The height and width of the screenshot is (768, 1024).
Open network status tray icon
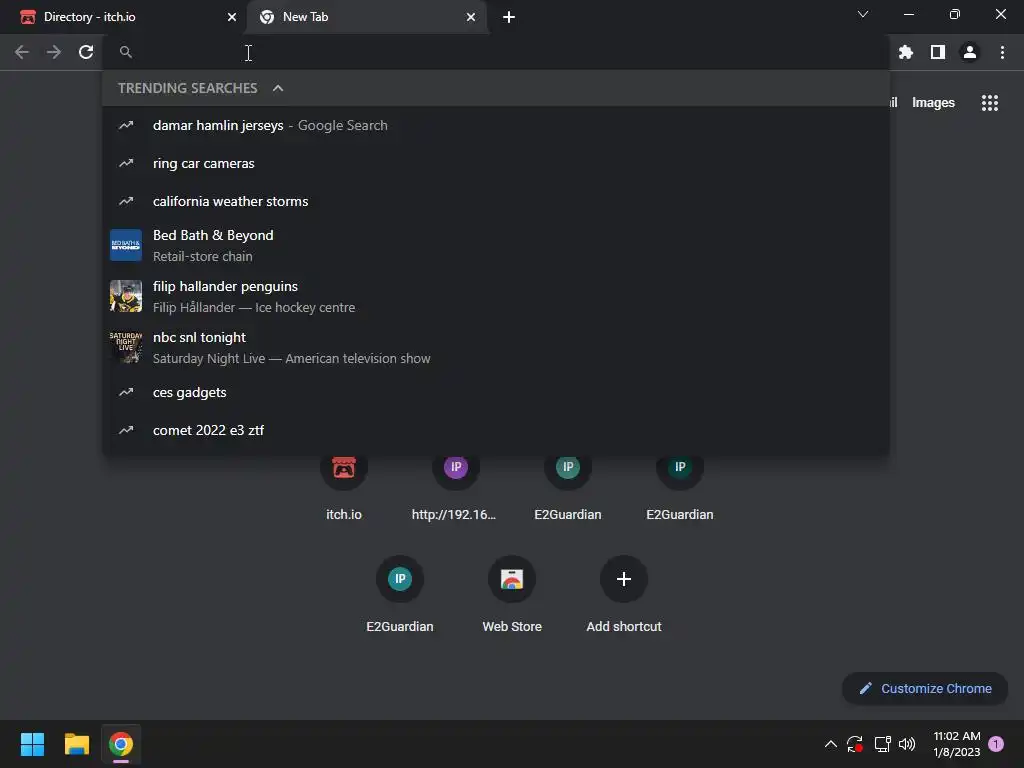pyautogui.click(x=882, y=744)
